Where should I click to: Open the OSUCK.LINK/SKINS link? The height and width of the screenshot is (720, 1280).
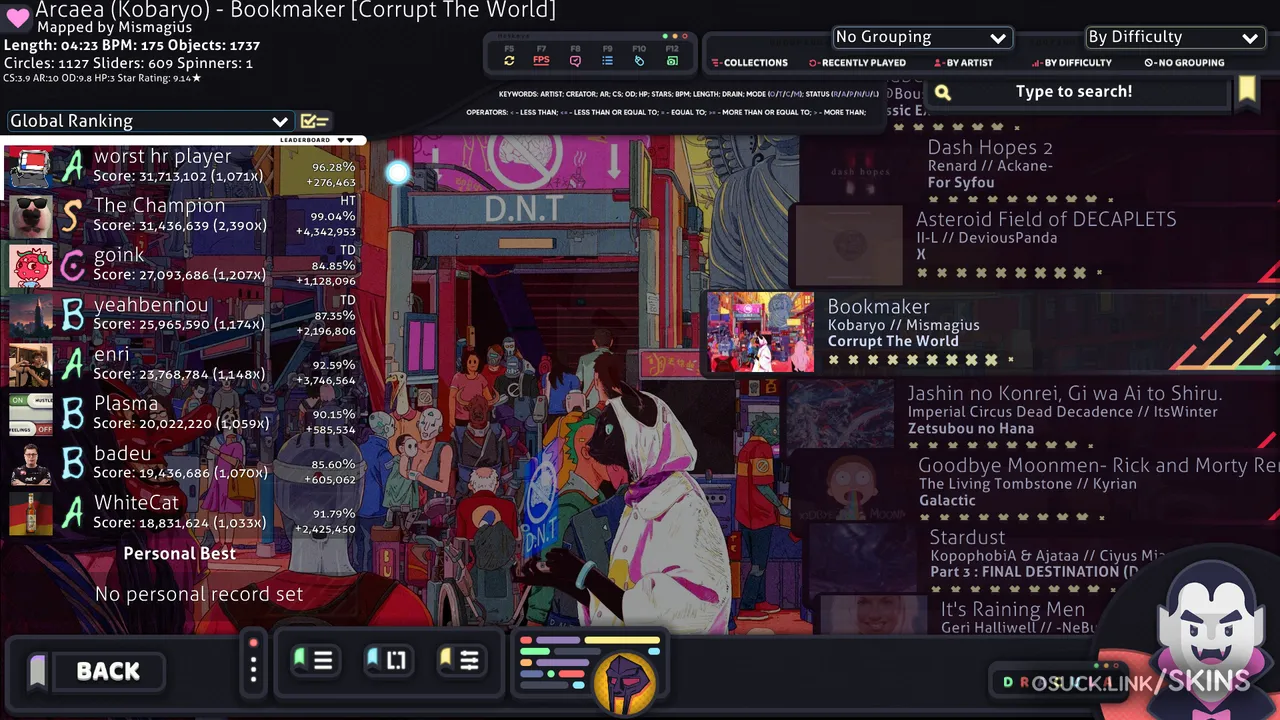tap(1140, 682)
